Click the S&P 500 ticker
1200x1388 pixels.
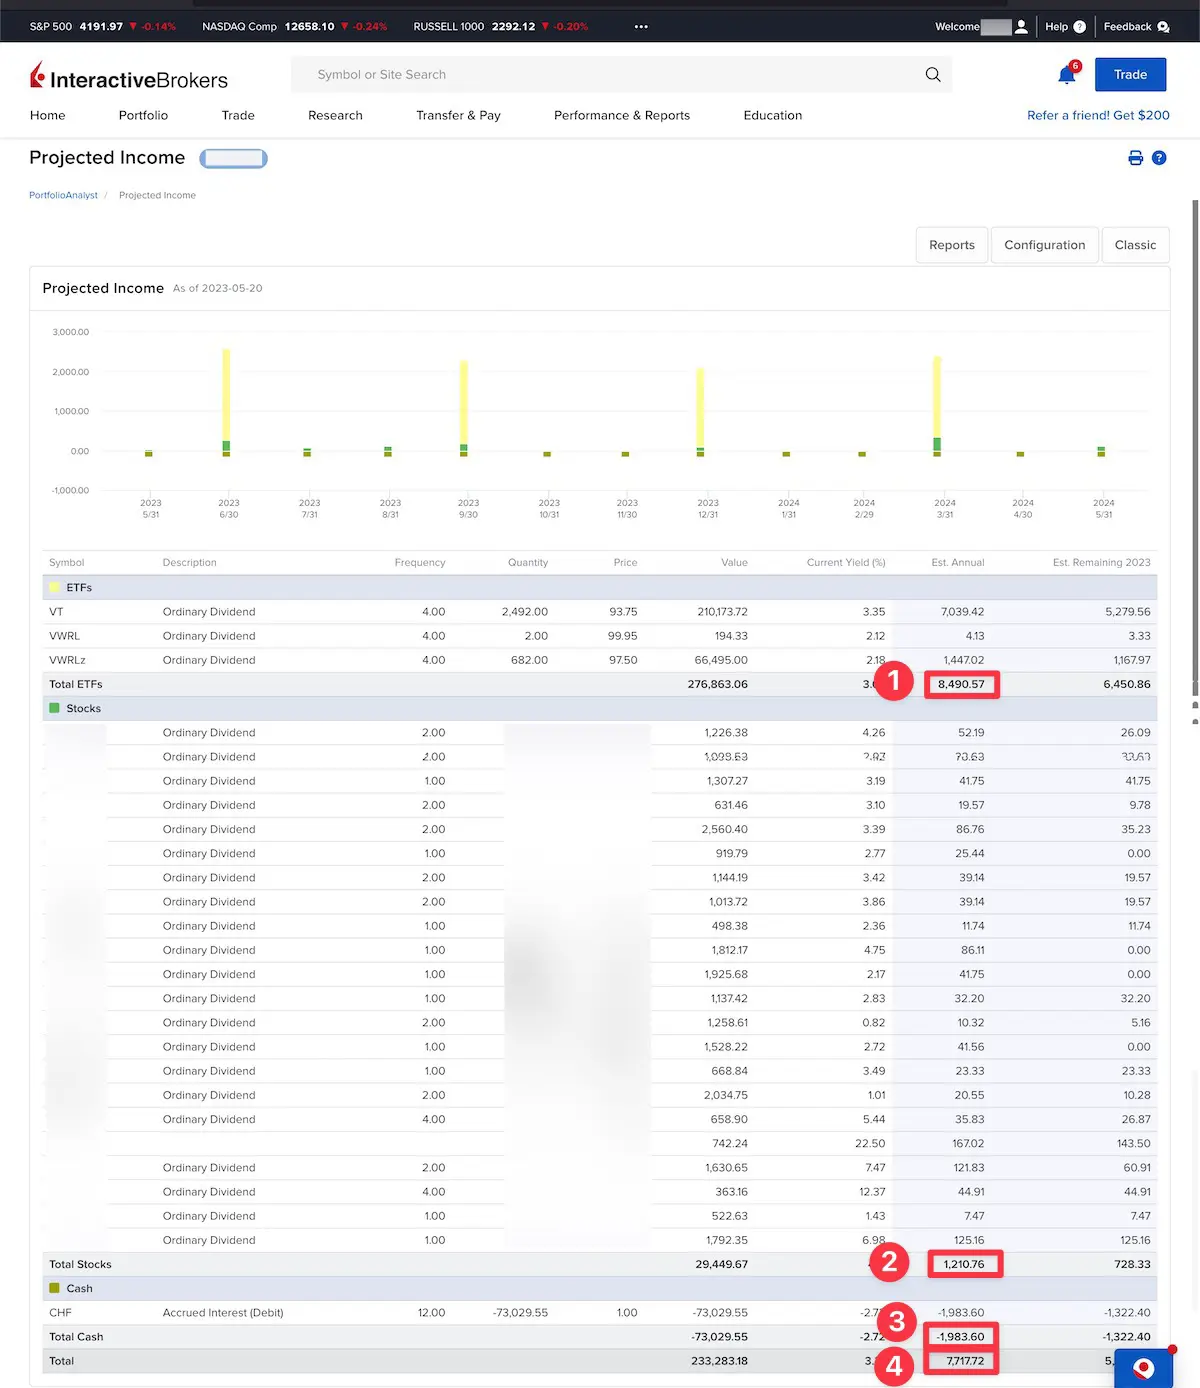point(103,27)
